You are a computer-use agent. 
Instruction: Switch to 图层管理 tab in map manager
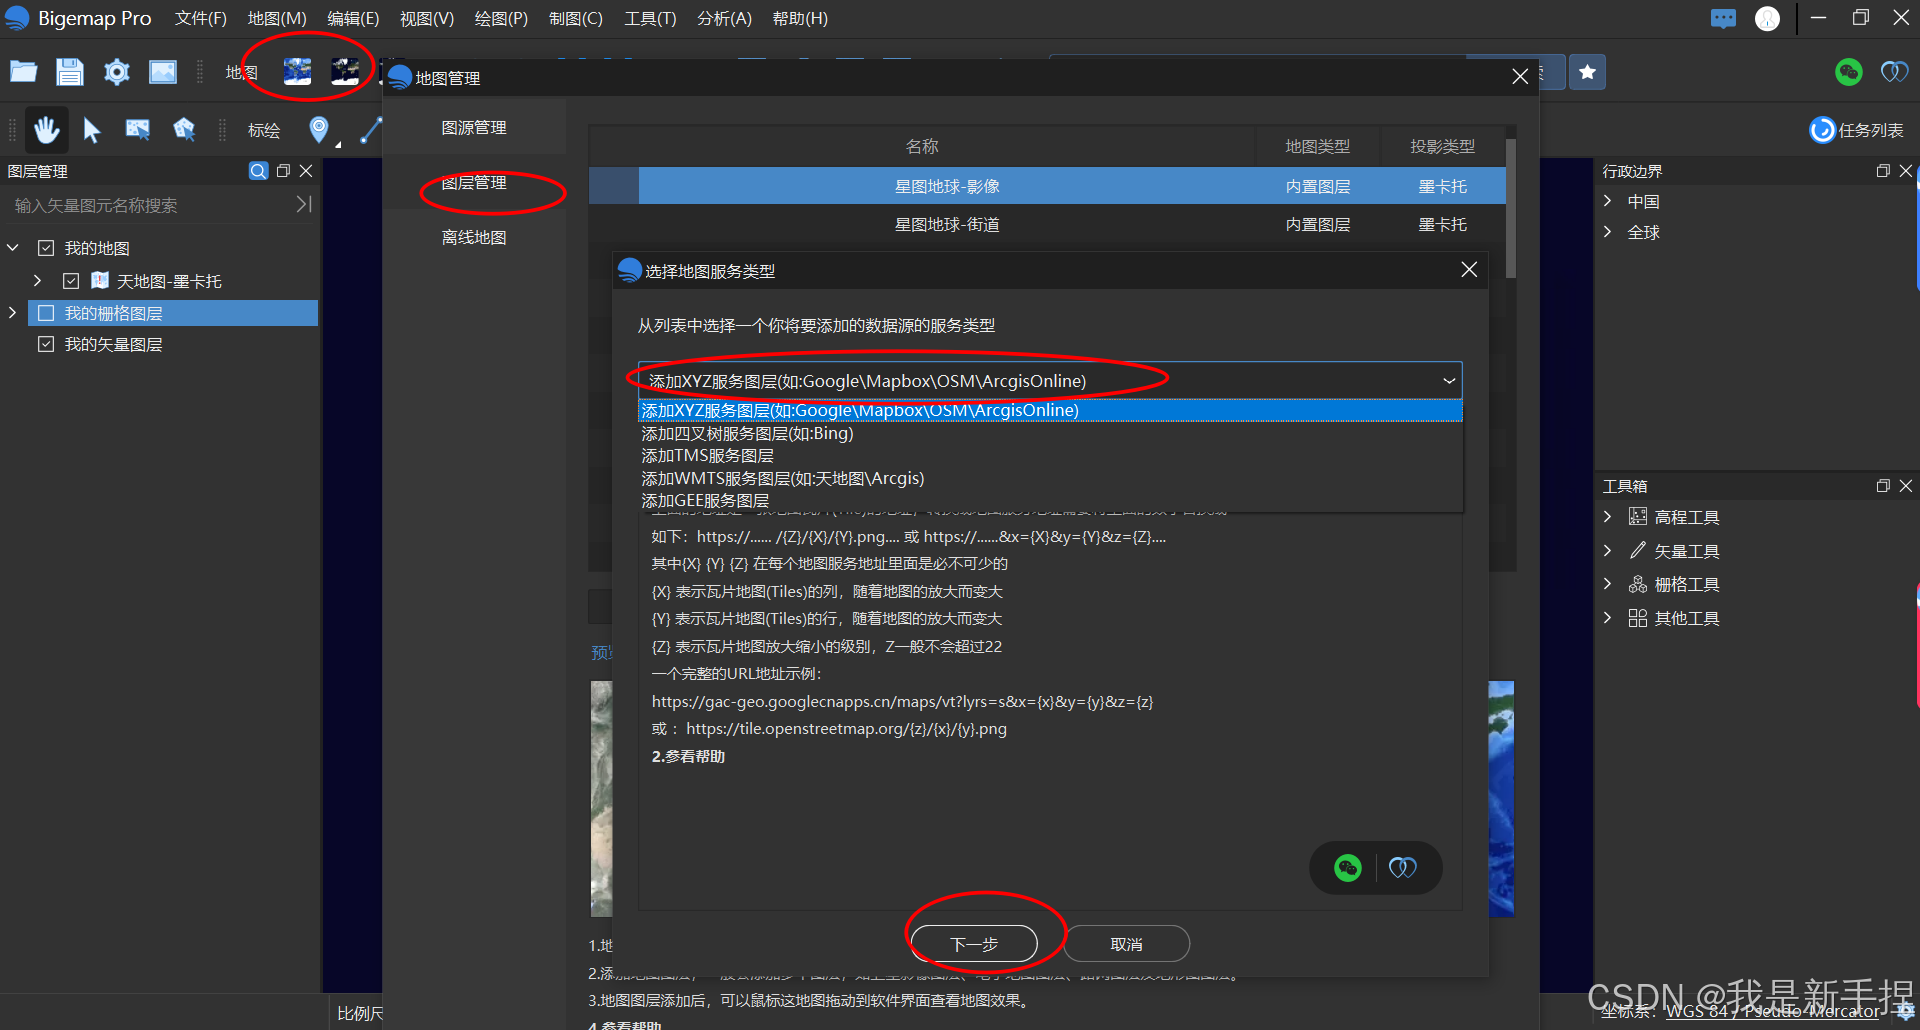(x=474, y=183)
